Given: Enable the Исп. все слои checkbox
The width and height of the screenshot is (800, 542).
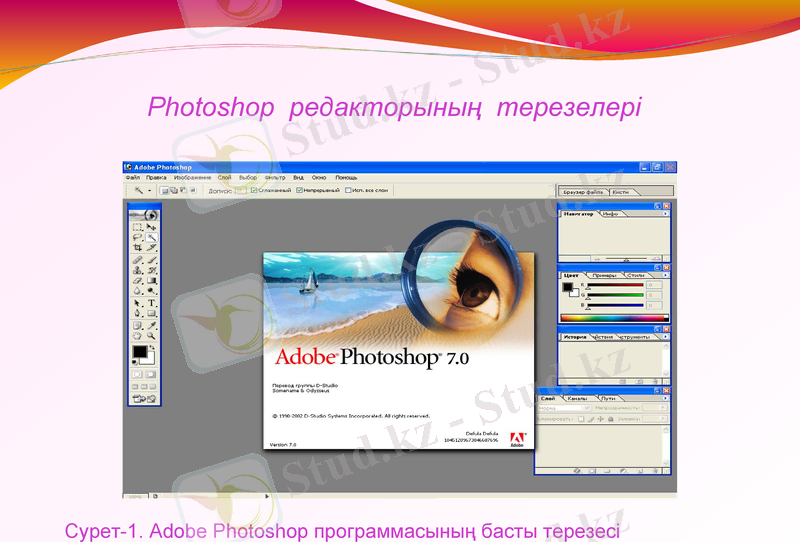Looking at the screenshot, I should click(348, 190).
